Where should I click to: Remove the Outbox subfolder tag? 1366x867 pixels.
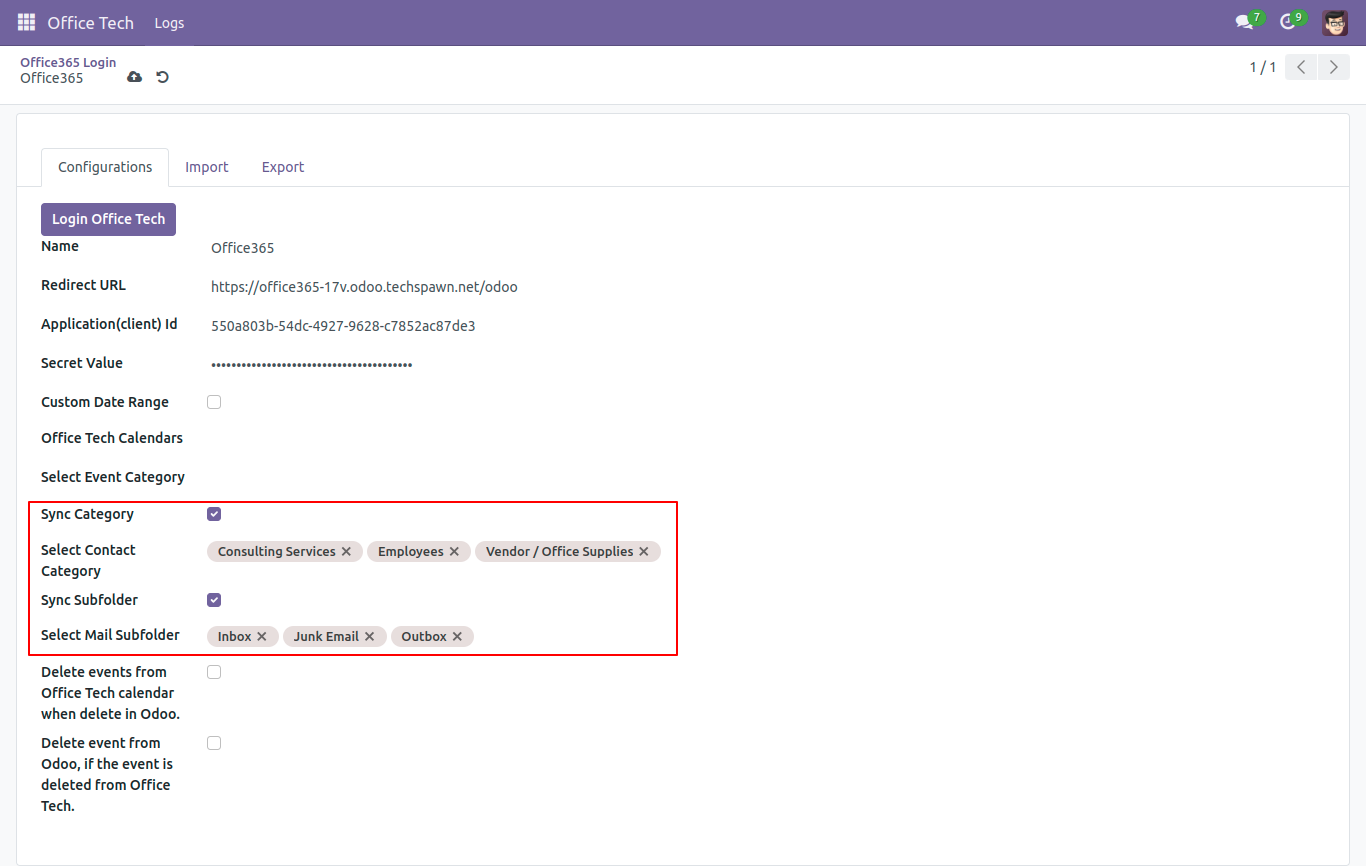457,637
